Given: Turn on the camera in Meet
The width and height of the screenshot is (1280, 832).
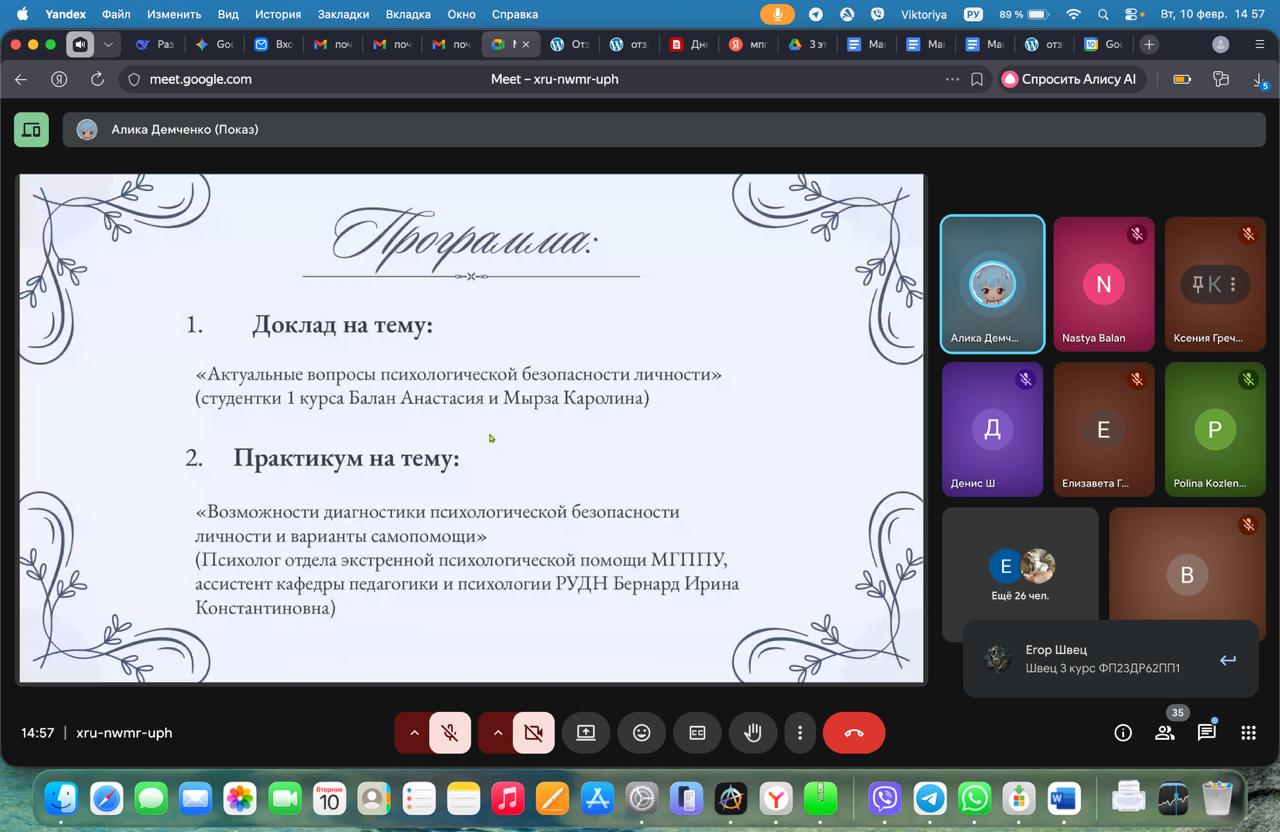Looking at the screenshot, I should (534, 733).
